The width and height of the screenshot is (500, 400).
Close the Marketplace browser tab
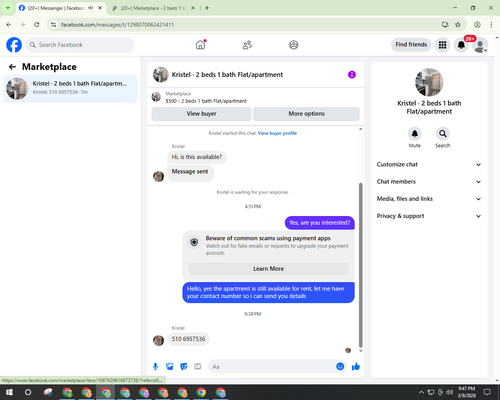(x=193, y=8)
